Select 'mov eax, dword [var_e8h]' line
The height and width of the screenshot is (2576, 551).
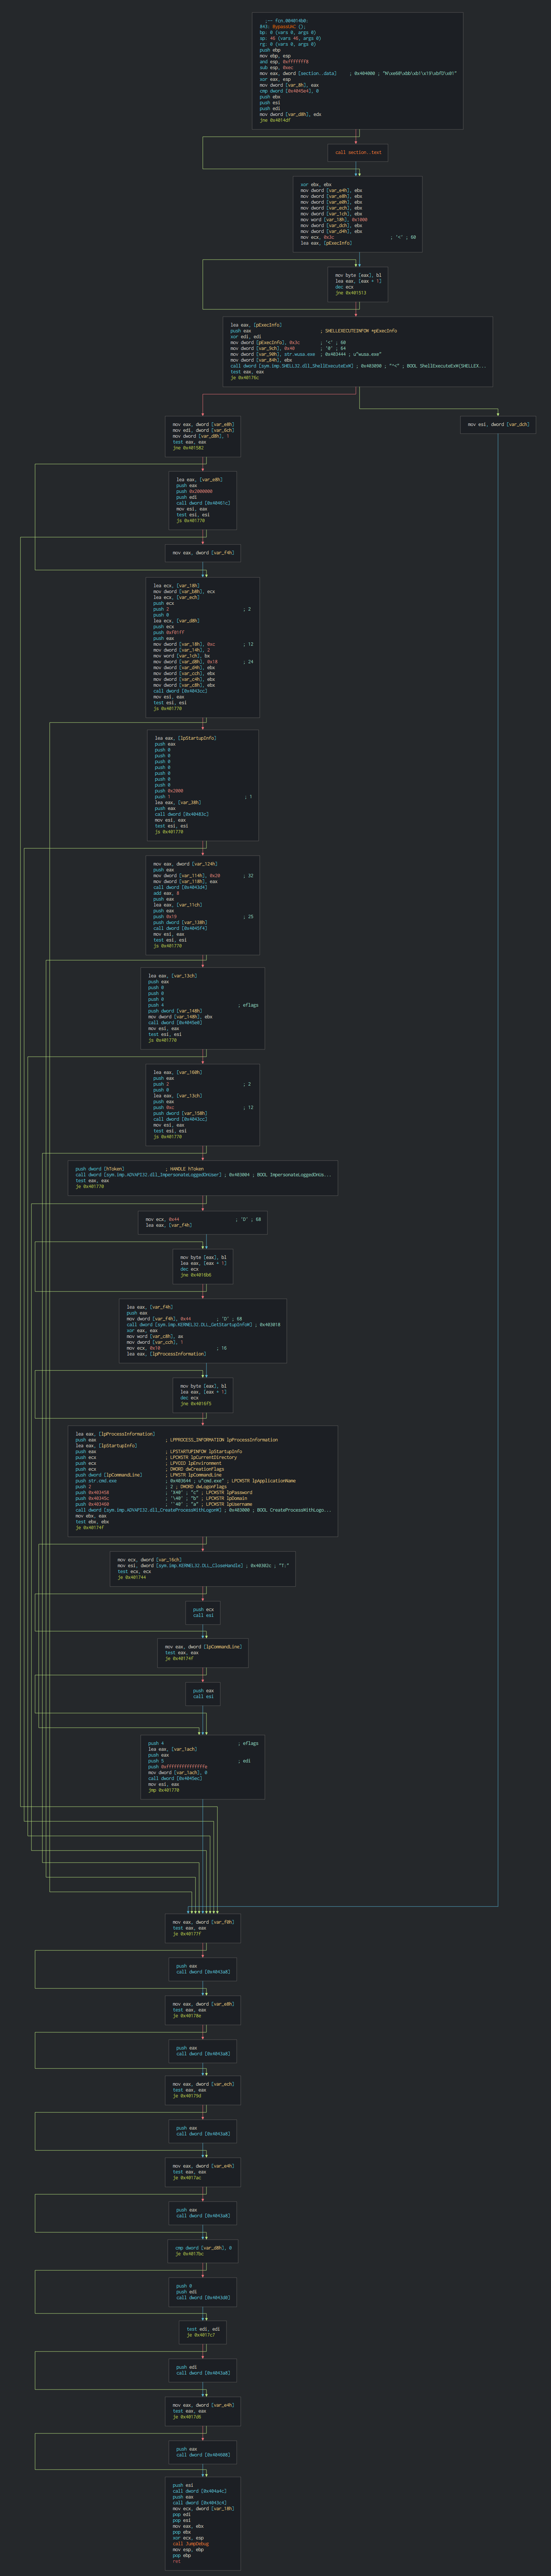(203, 2004)
